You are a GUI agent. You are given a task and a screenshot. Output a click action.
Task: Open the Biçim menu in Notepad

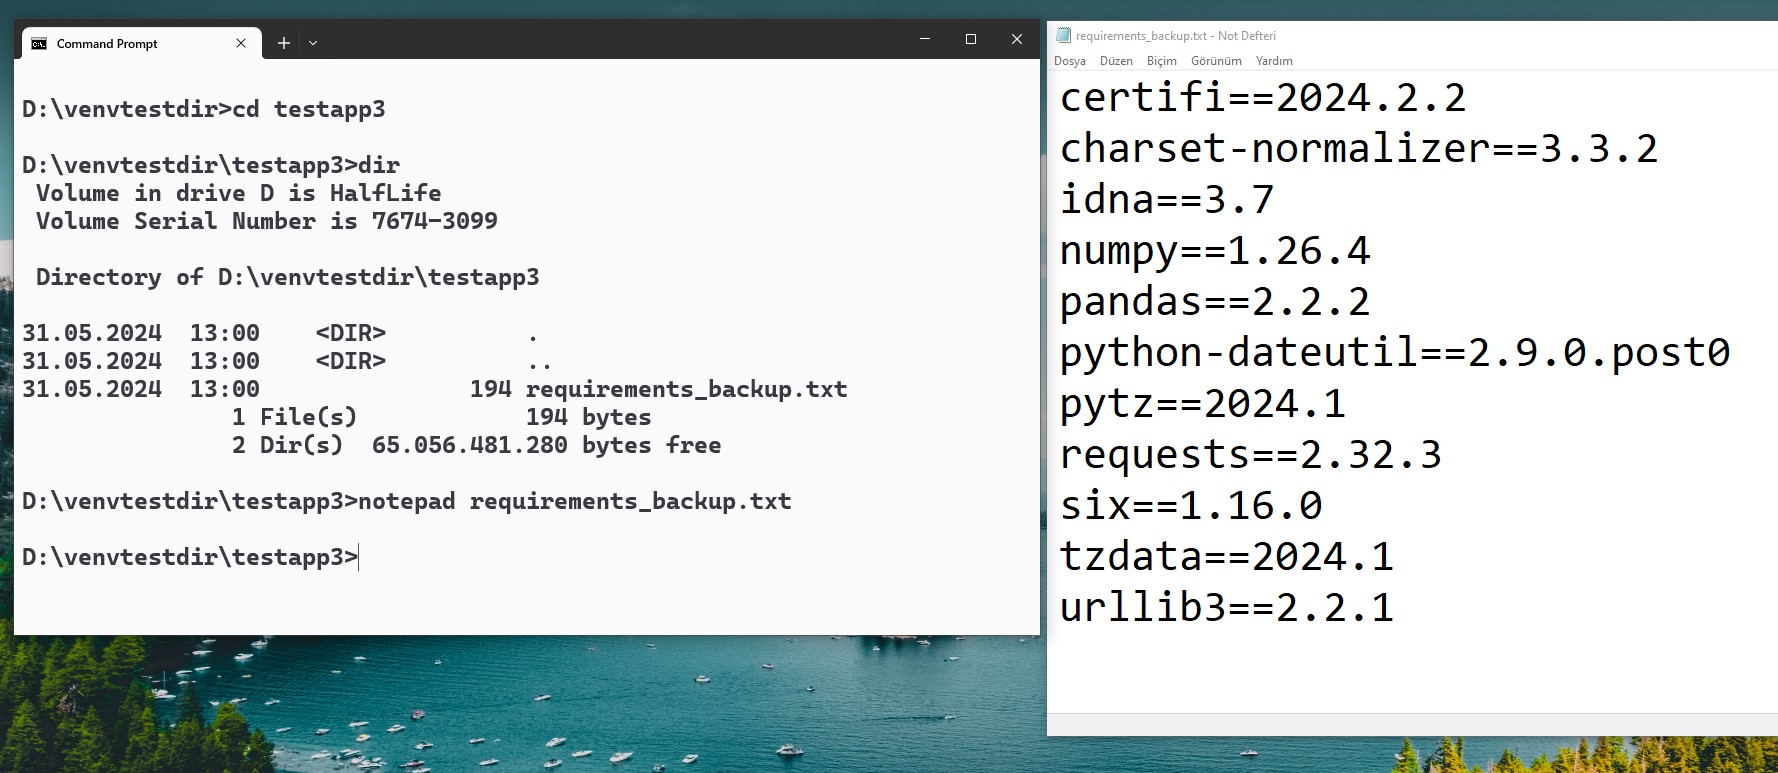coord(1162,61)
